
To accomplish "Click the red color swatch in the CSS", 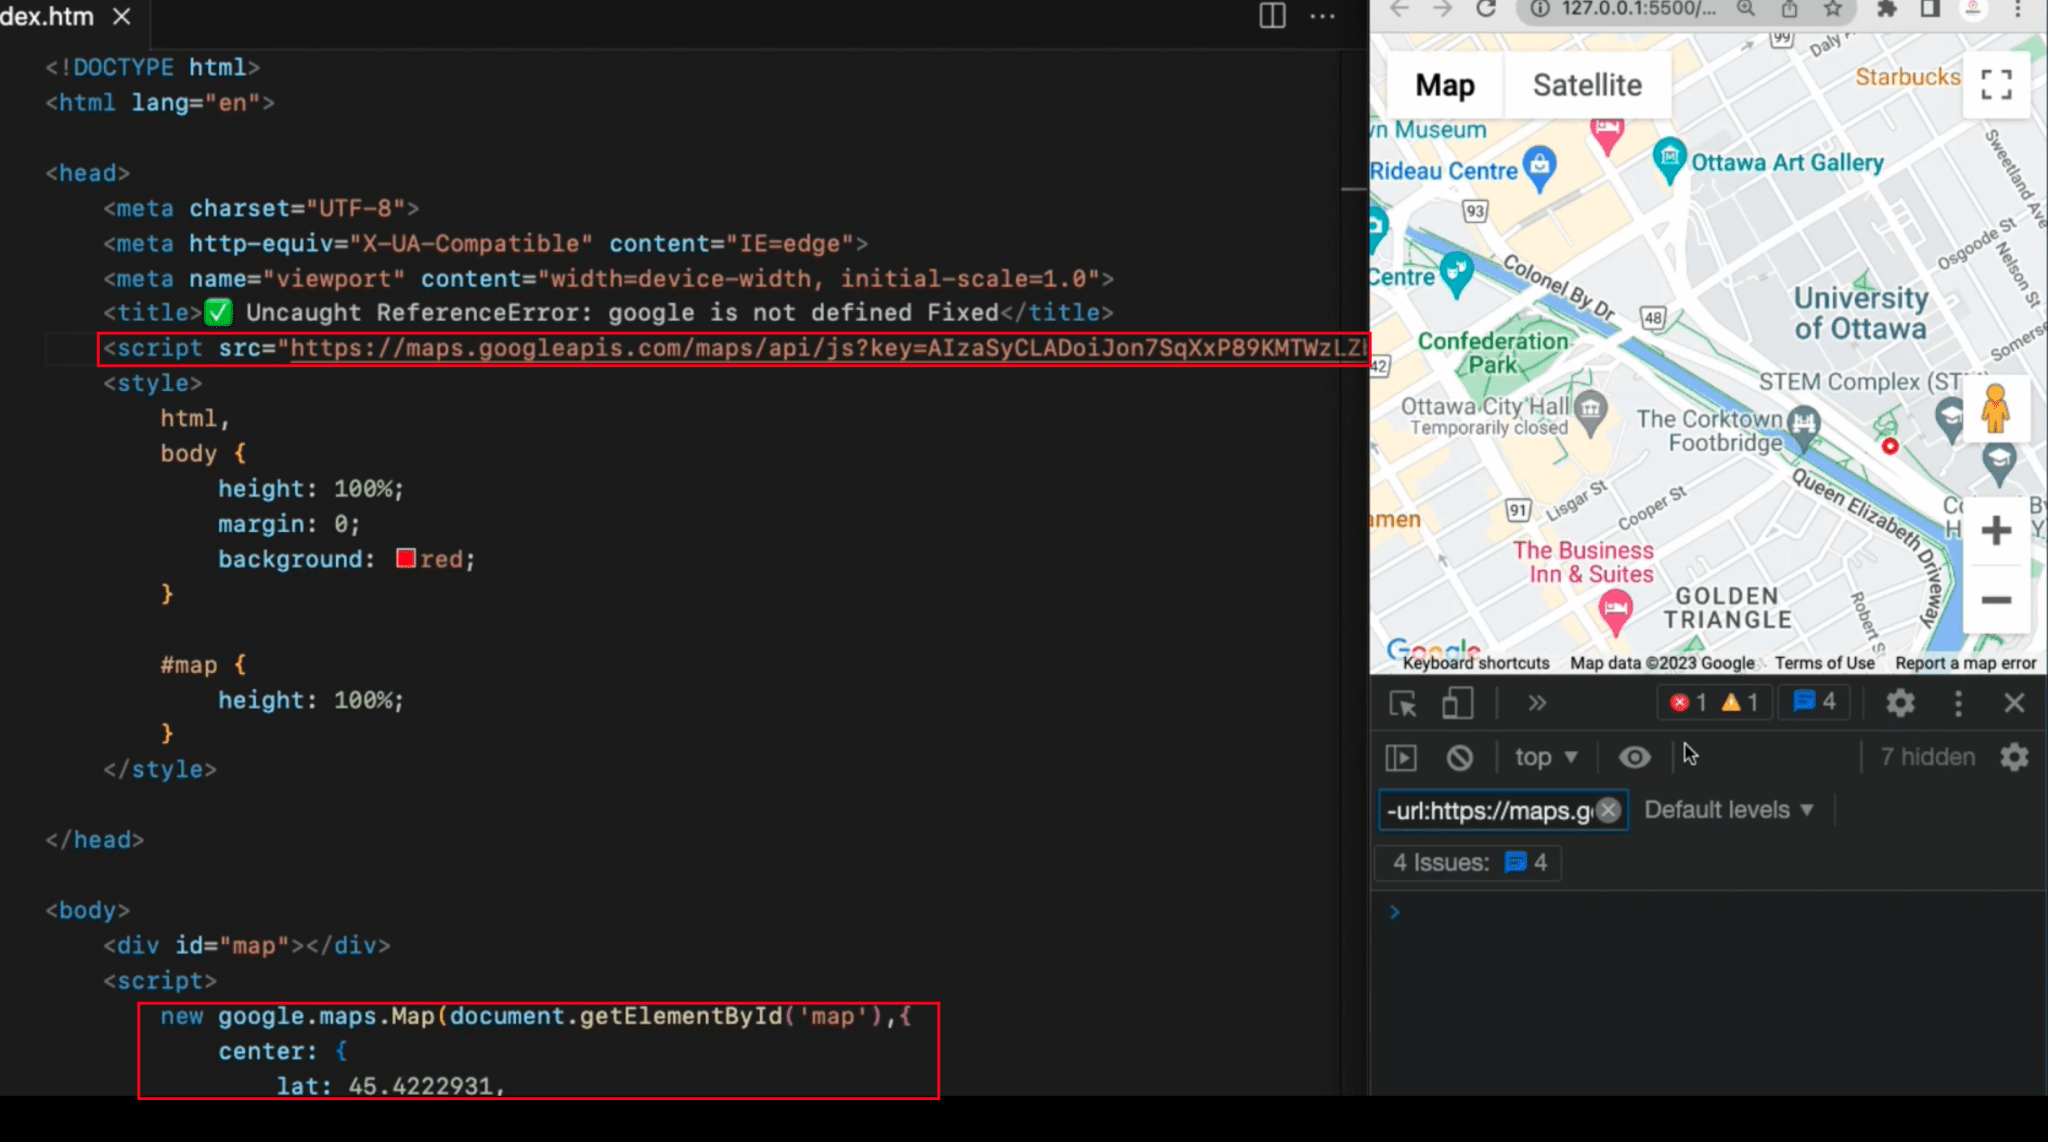I will pos(404,558).
